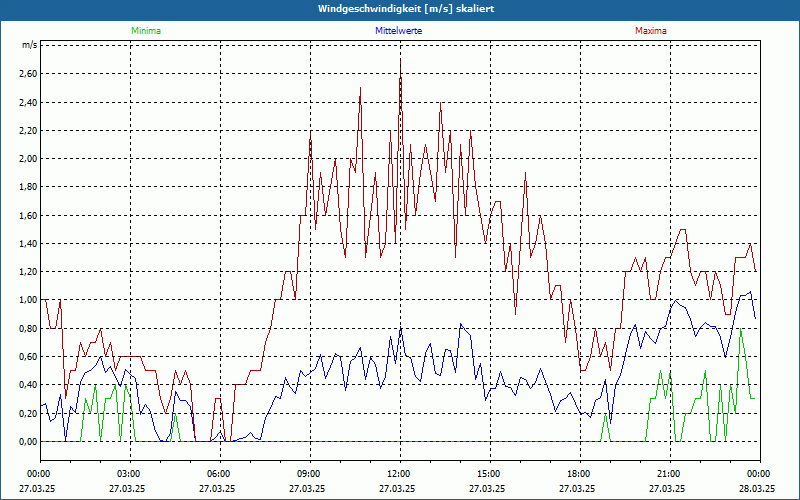
Task: Click the green Minima legend label
Action: point(145,31)
